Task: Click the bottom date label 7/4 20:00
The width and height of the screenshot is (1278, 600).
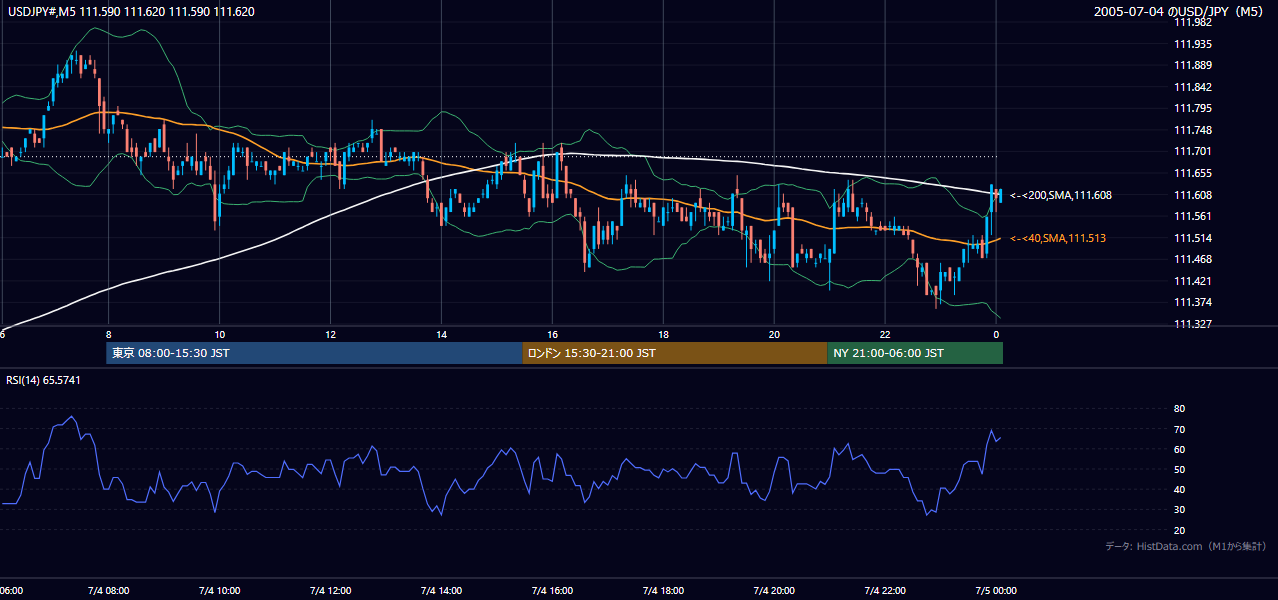Action: 774,591
